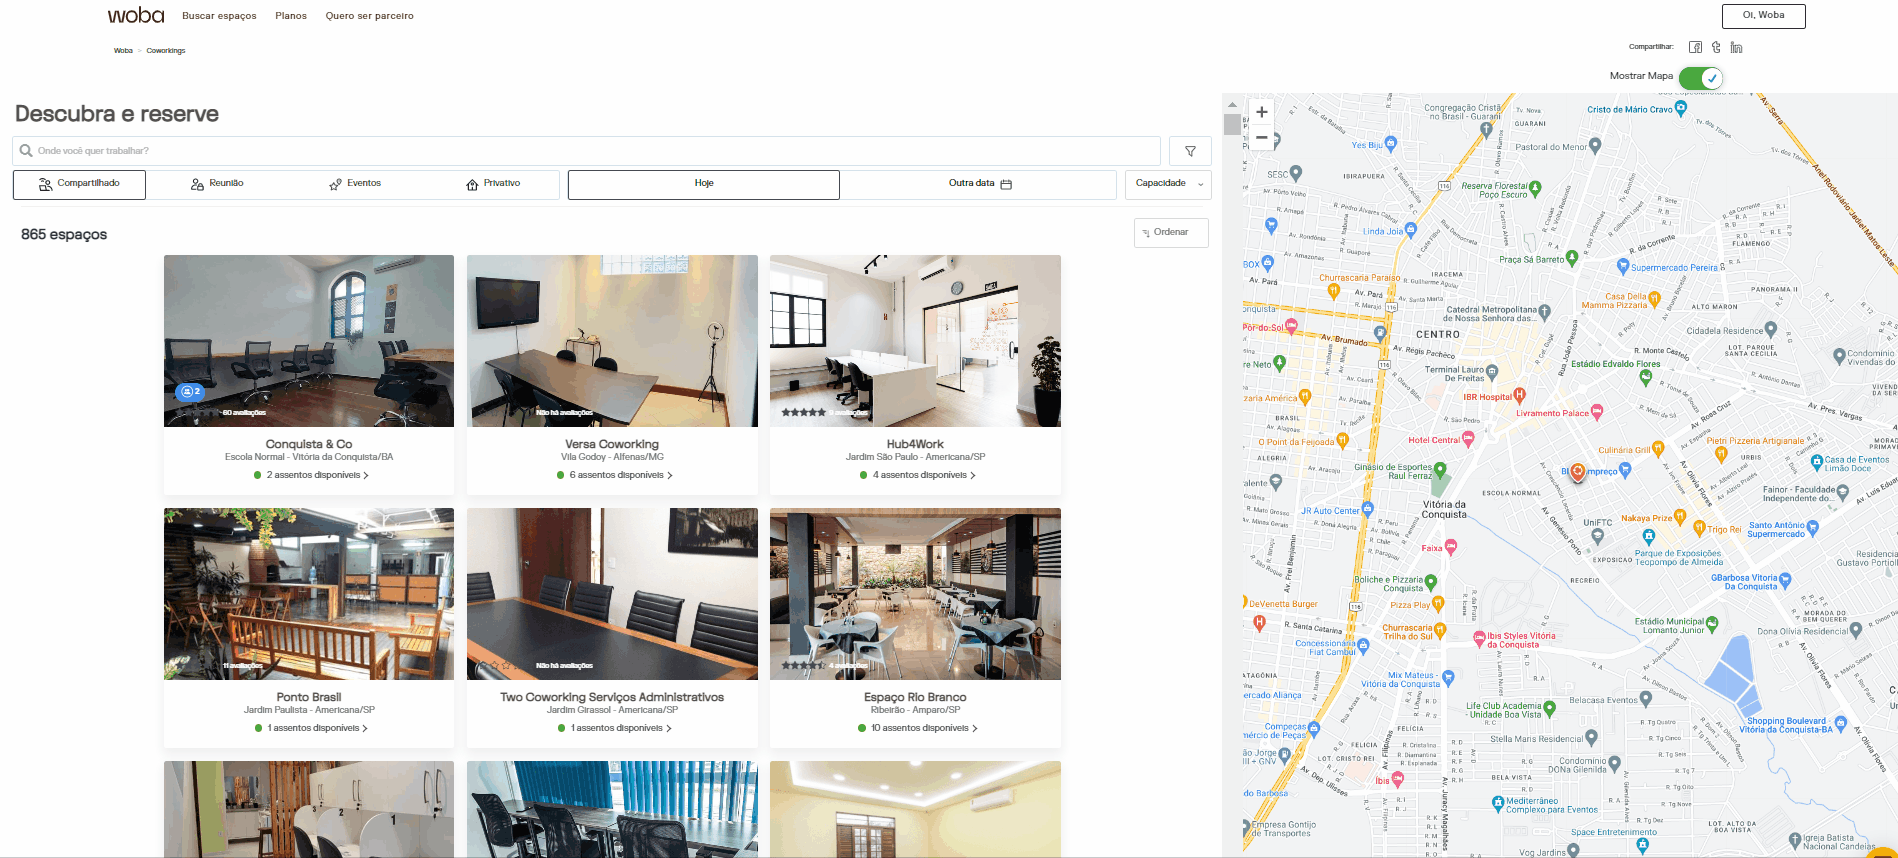
Task: Zoom in on the map
Action: (x=1262, y=112)
